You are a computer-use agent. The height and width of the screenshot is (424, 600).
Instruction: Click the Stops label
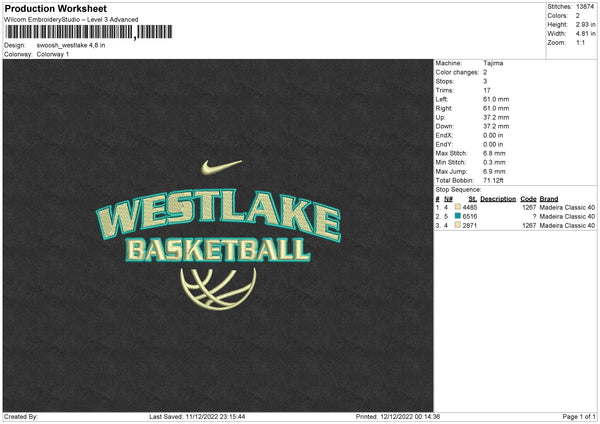(x=445, y=81)
